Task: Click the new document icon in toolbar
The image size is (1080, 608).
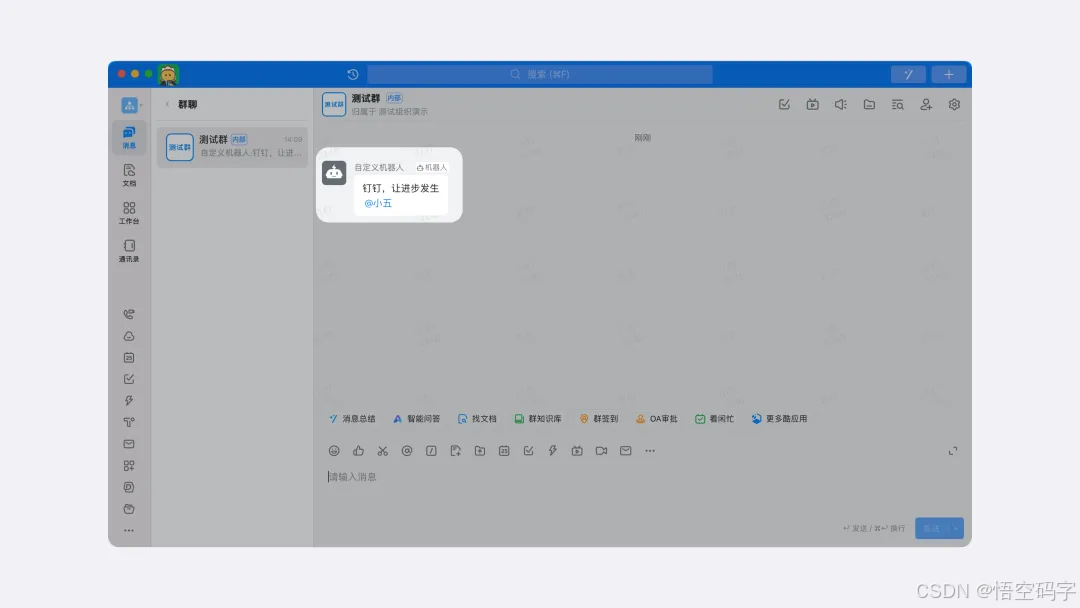Action: point(455,451)
